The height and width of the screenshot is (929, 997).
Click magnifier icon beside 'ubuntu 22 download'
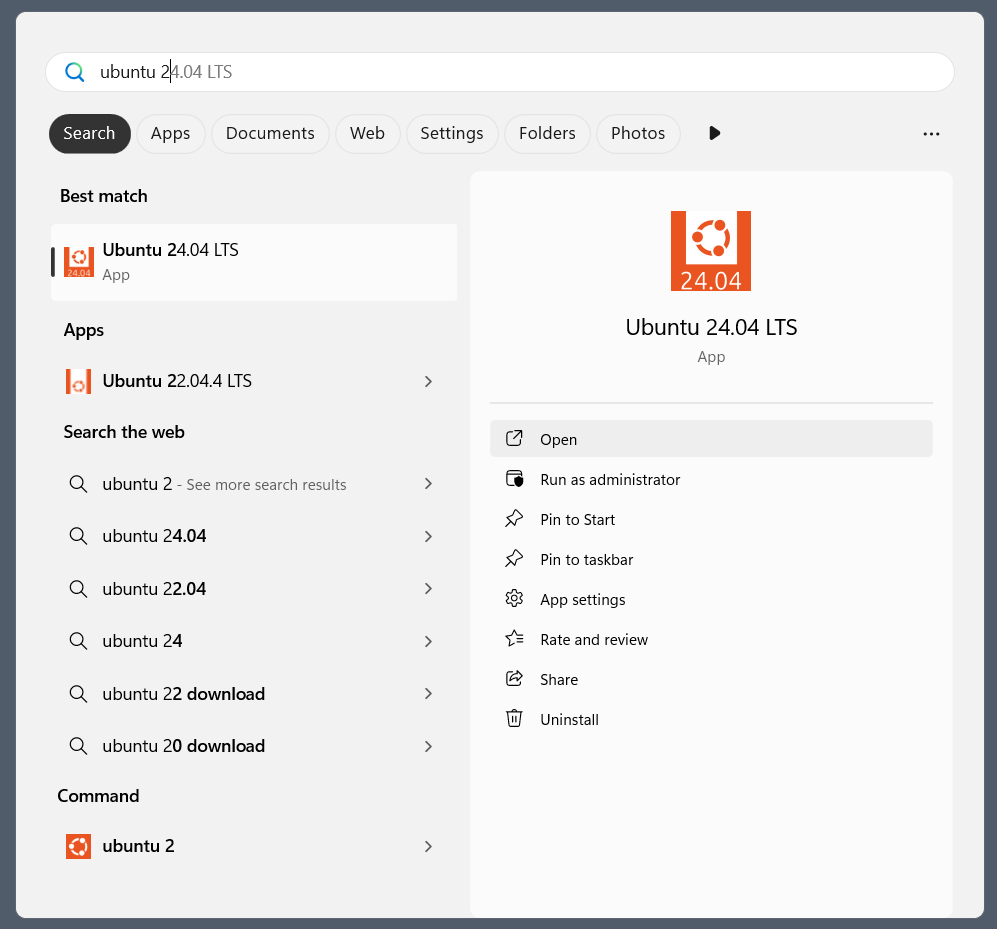coord(78,694)
